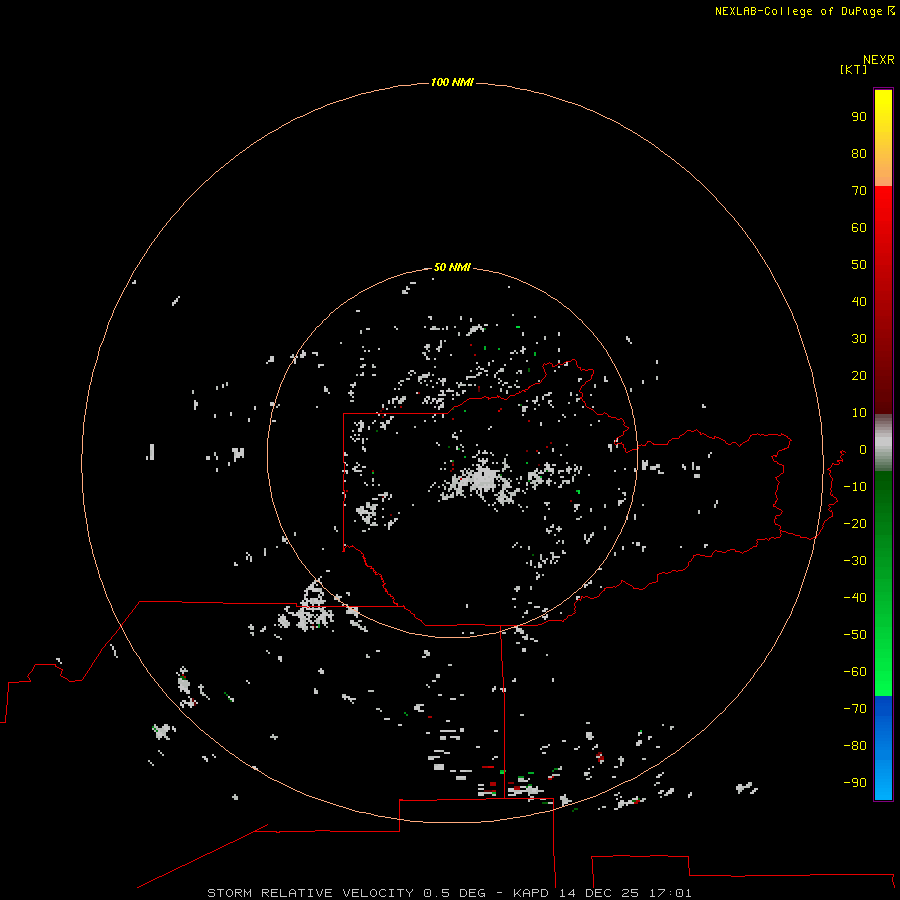Click the 14 DEC 25 date stamp

click(x=599, y=893)
